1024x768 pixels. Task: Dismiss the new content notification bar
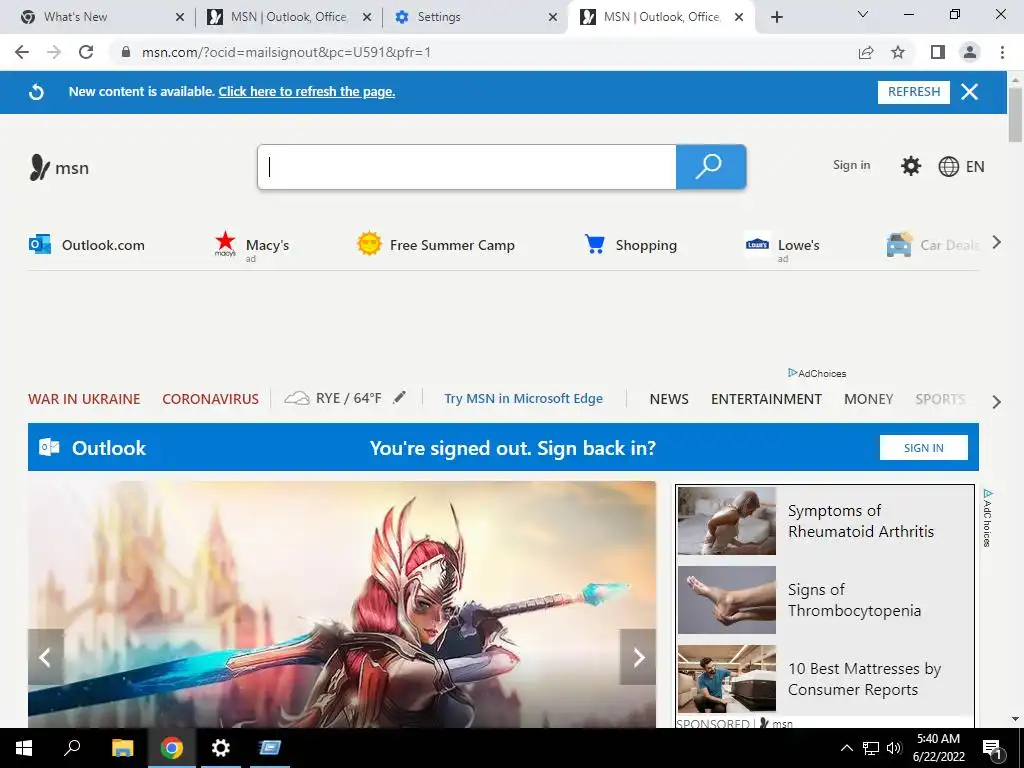pos(970,92)
